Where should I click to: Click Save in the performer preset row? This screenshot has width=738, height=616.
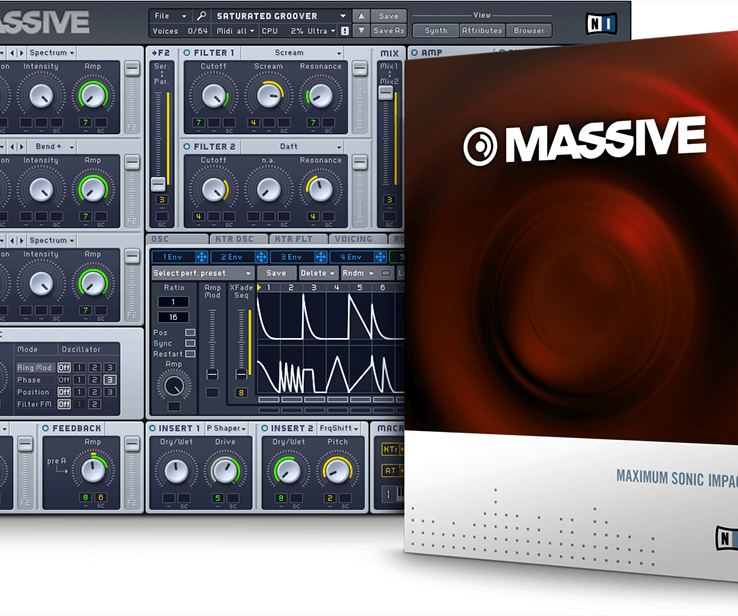276,273
